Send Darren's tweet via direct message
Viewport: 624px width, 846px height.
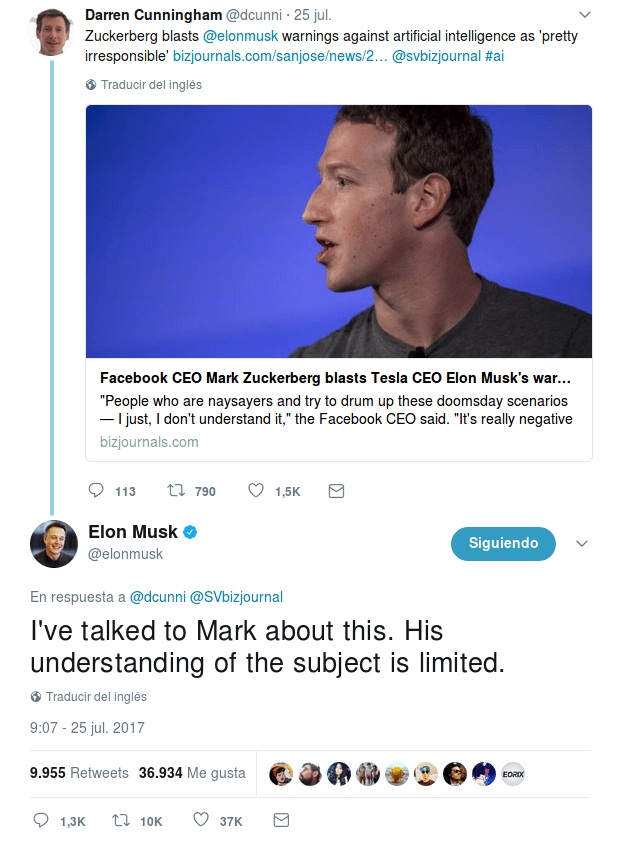click(x=337, y=491)
